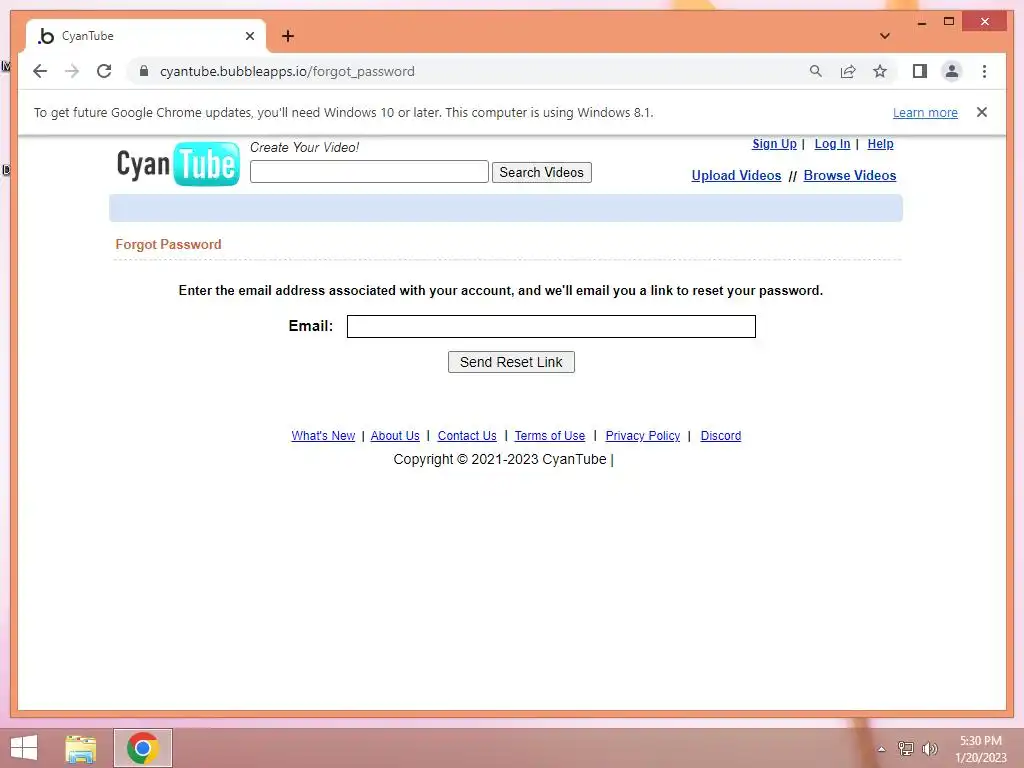
Task: Open a new tab with the plus button
Action: pyautogui.click(x=288, y=36)
